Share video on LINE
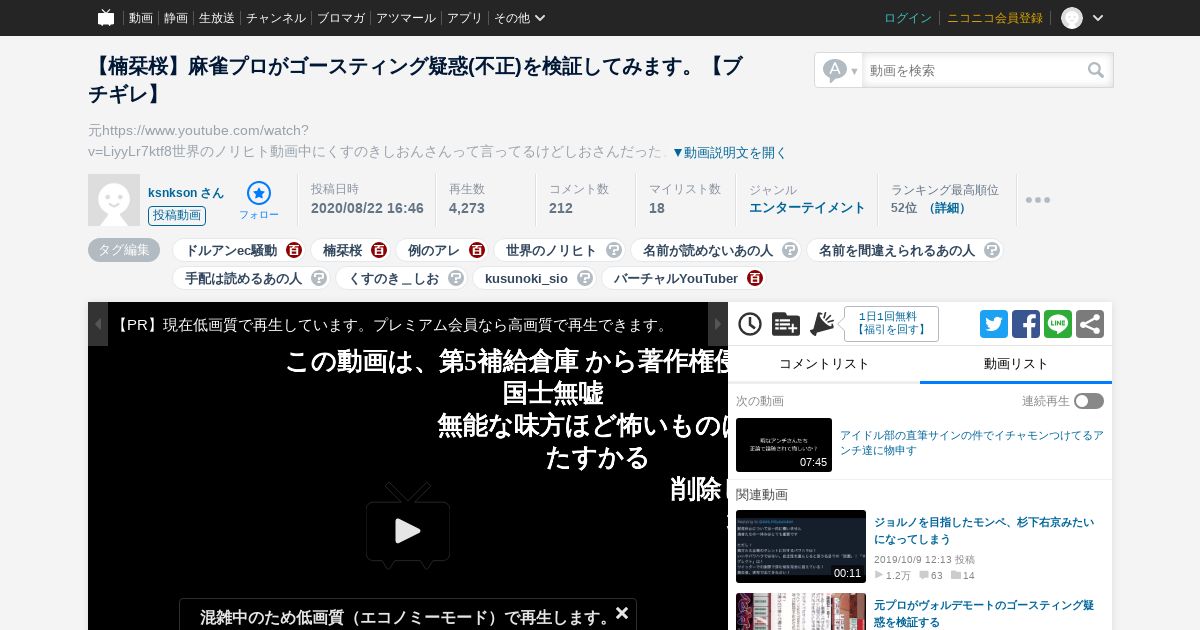Image resolution: width=1200 pixels, height=630 pixels. coord(1058,324)
